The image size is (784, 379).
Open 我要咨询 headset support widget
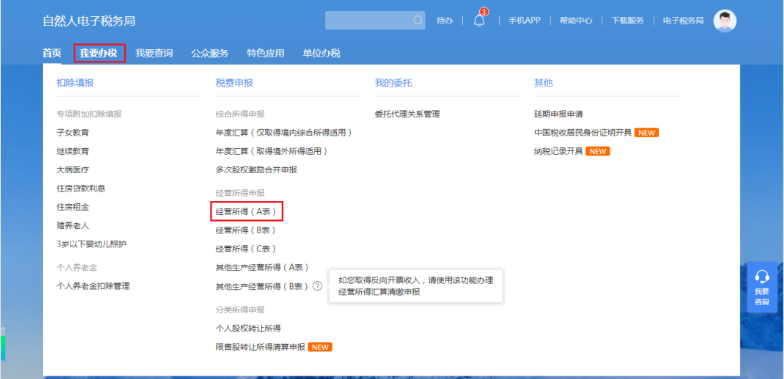[x=762, y=287]
